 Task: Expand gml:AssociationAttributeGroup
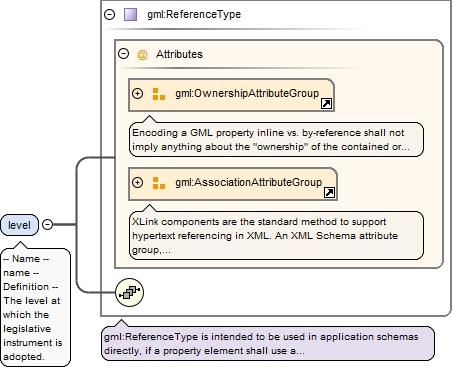tap(137, 182)
